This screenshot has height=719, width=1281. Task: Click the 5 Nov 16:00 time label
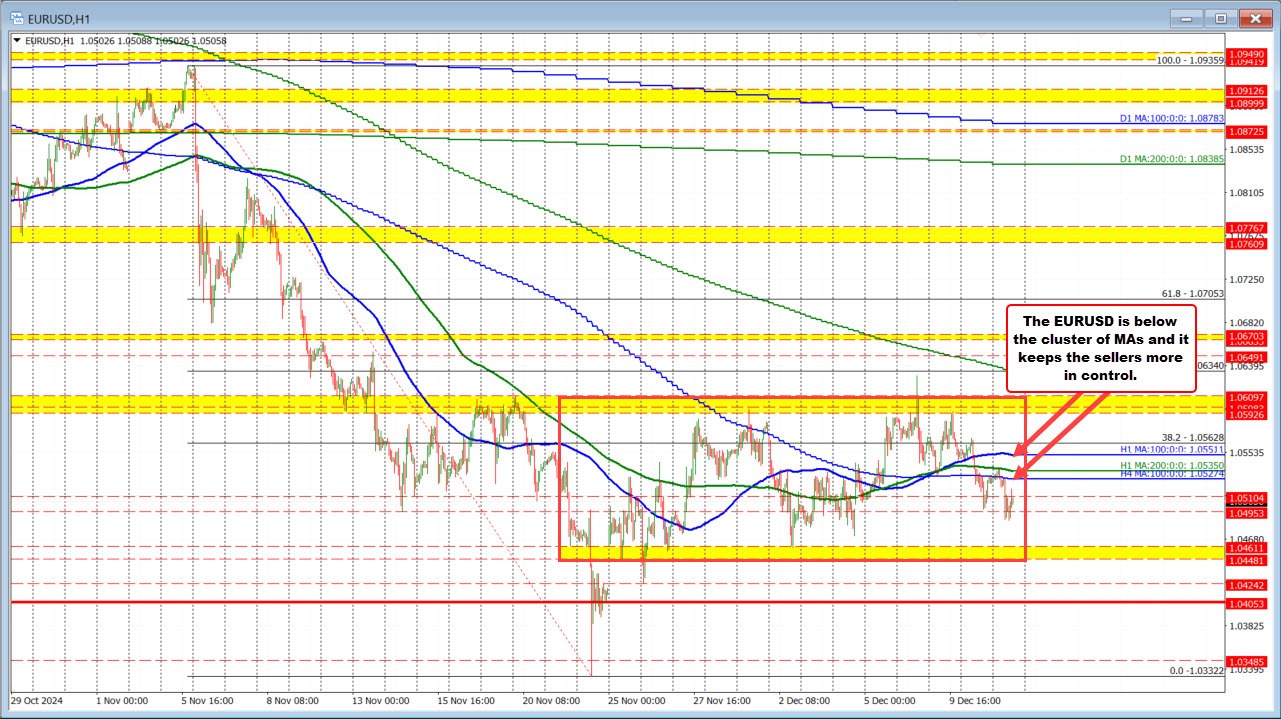coord(206,701)
